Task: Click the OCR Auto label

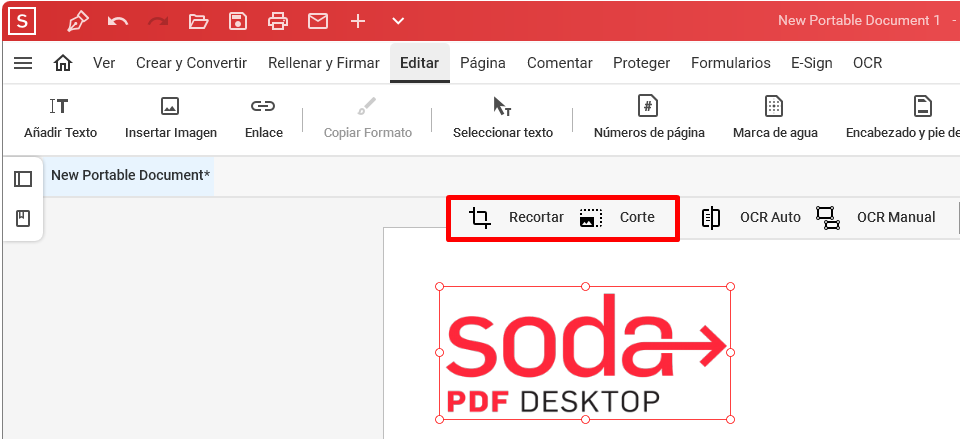Action: (770, 217)
